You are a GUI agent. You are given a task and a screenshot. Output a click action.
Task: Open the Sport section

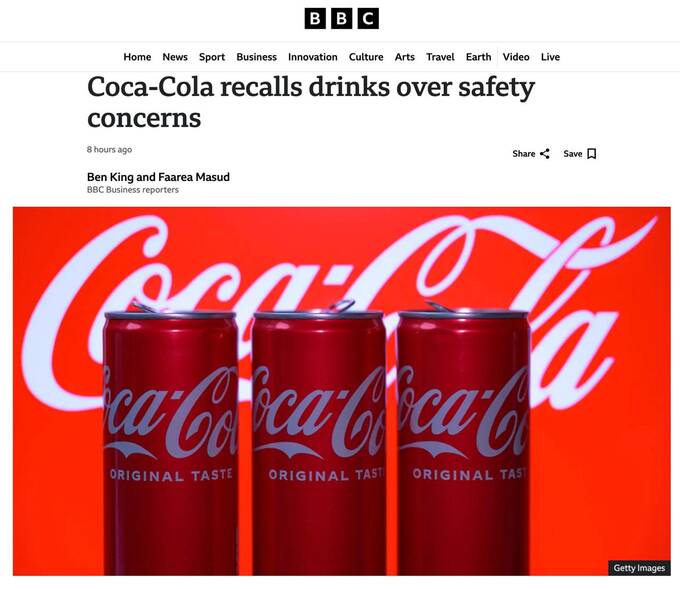point(212,57)
